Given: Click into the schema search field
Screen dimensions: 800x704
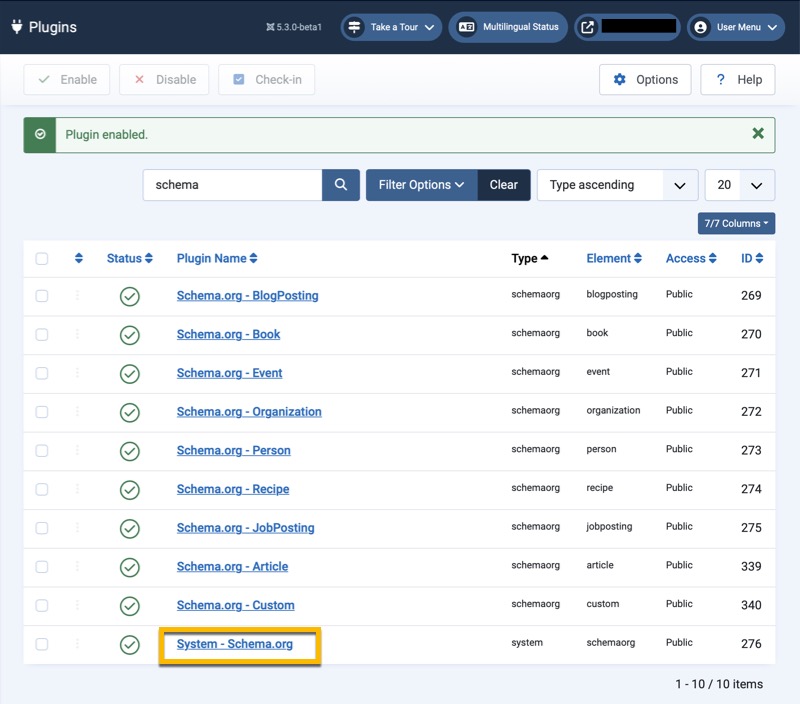Looking at the screenshot, I should pos(232,185).
